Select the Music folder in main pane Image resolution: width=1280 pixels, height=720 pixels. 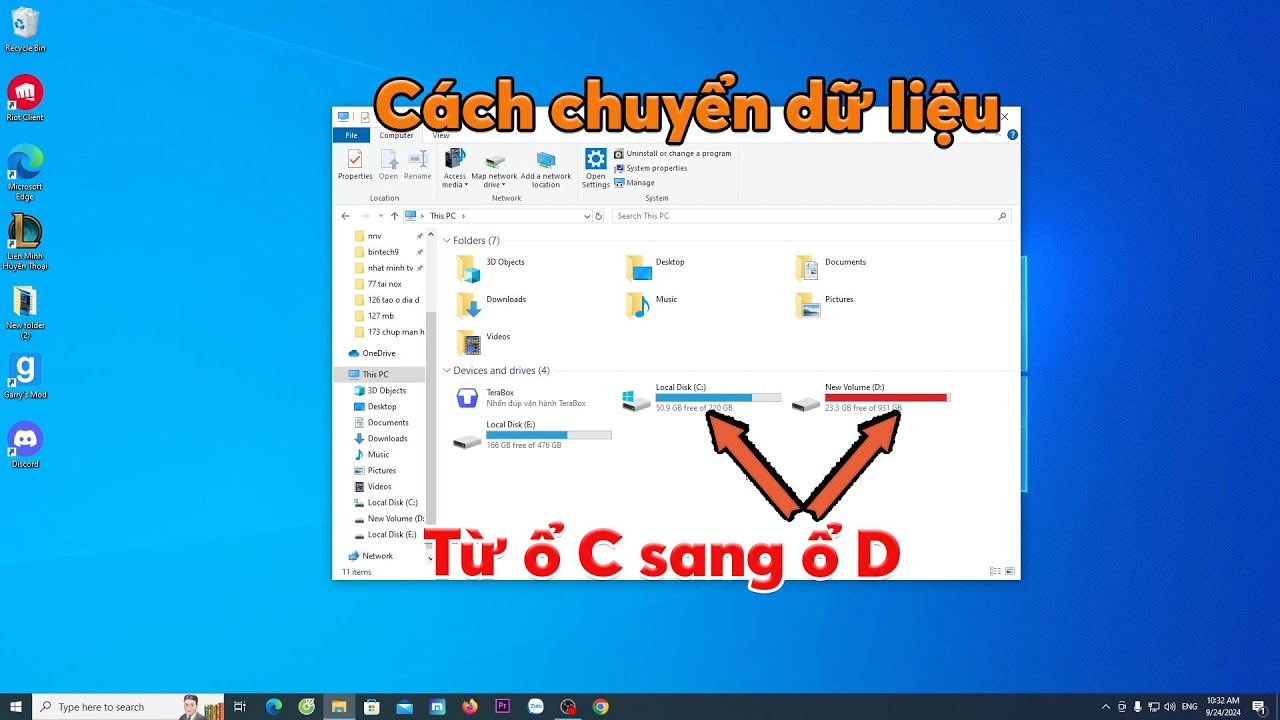coord(653,305)
